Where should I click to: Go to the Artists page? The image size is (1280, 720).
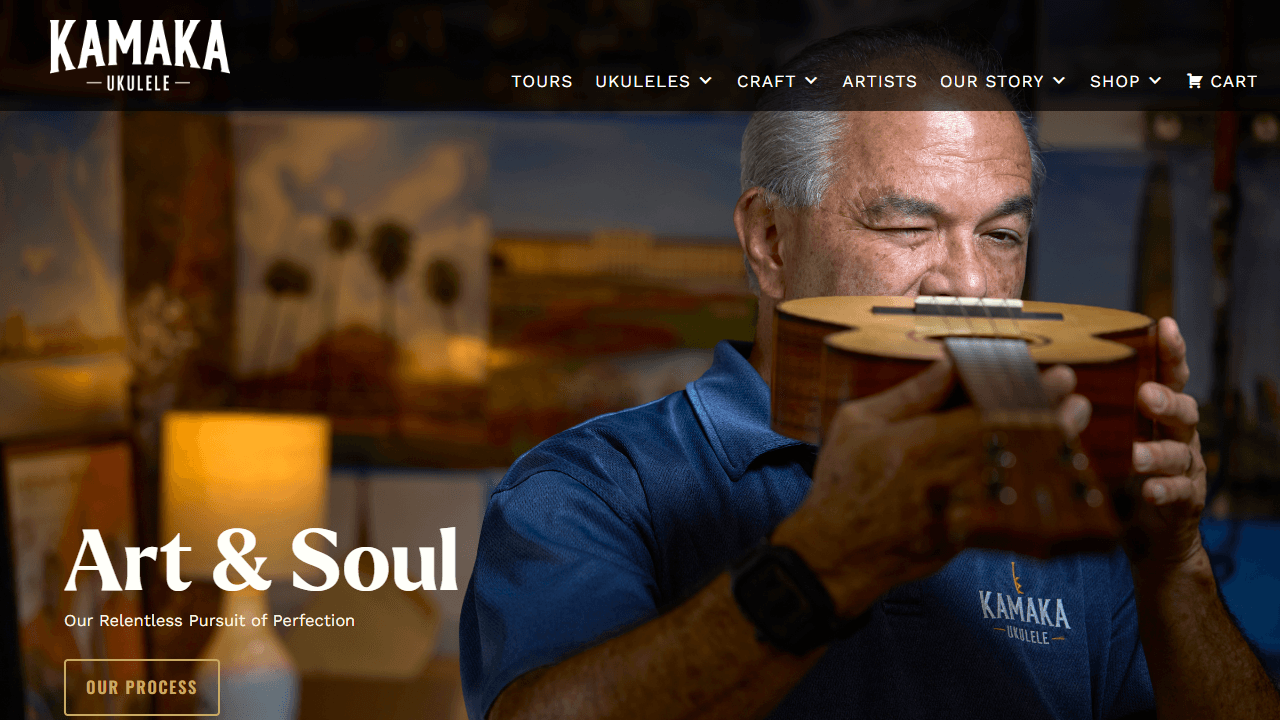tap(879, 81)
